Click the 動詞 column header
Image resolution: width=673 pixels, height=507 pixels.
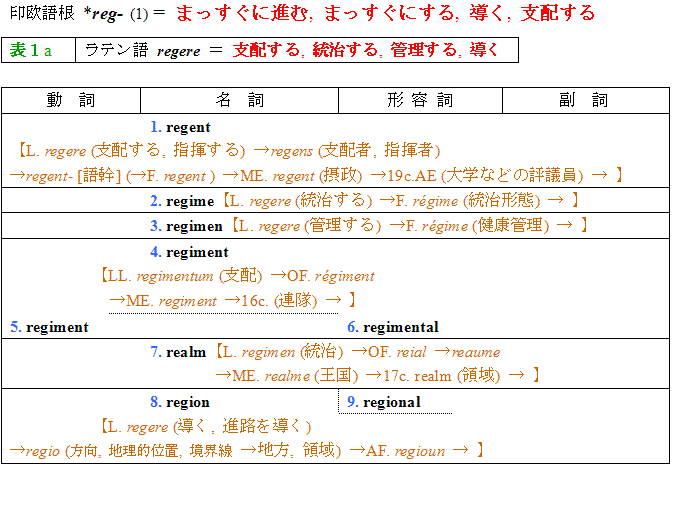[x=71, y=100]
